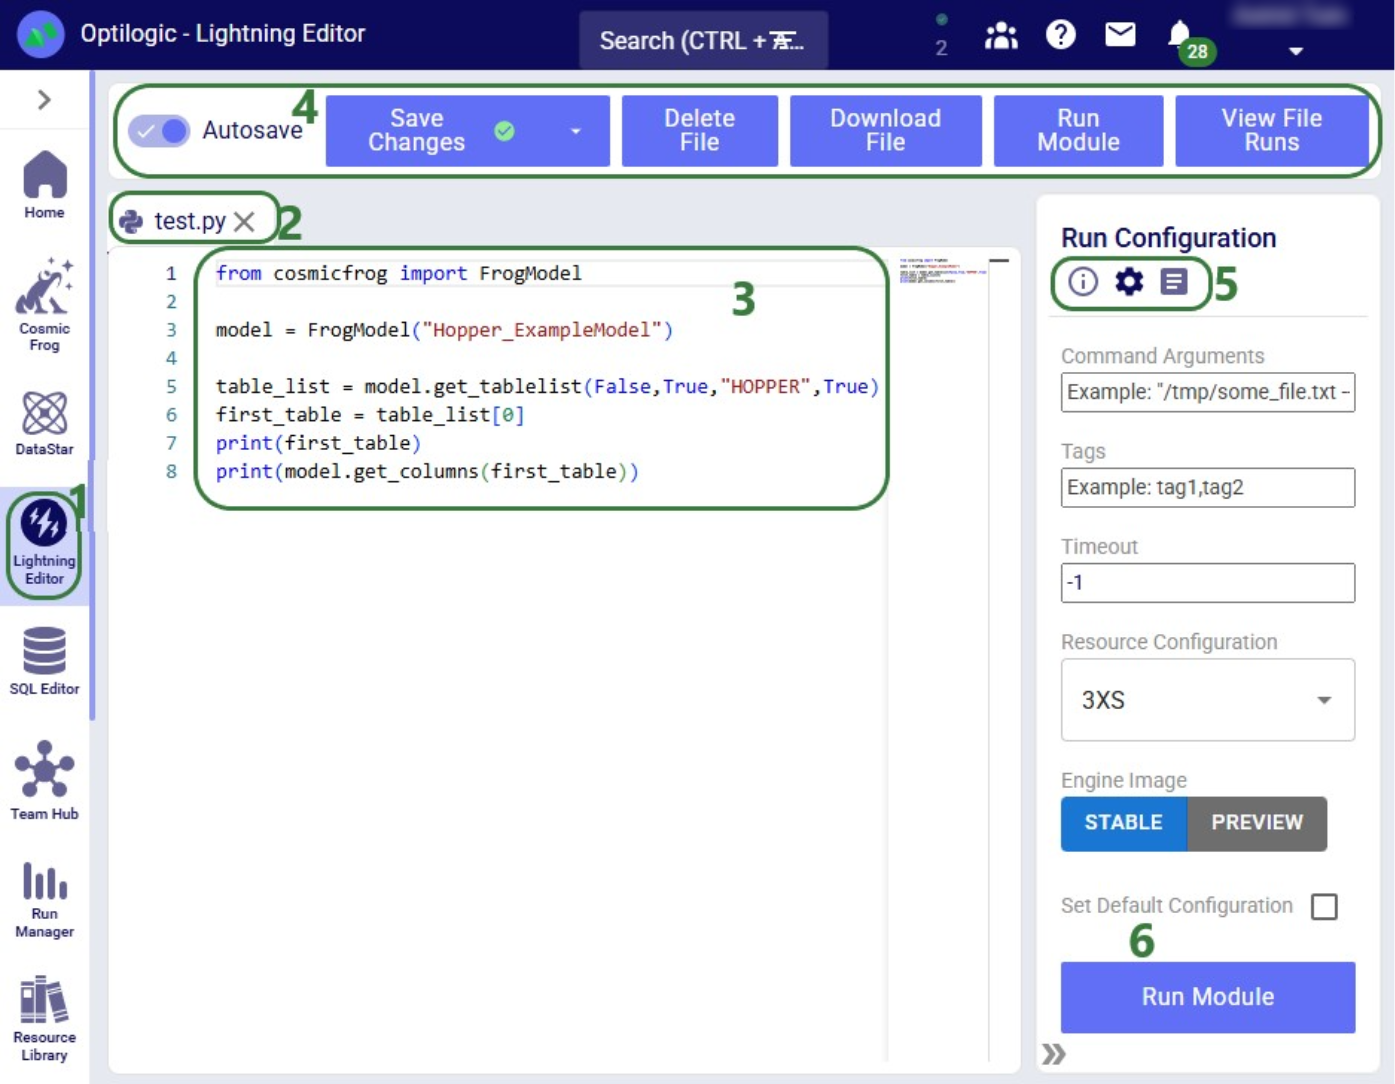
Task: Toggle the Autosave switch
Action: coord(159,131)
